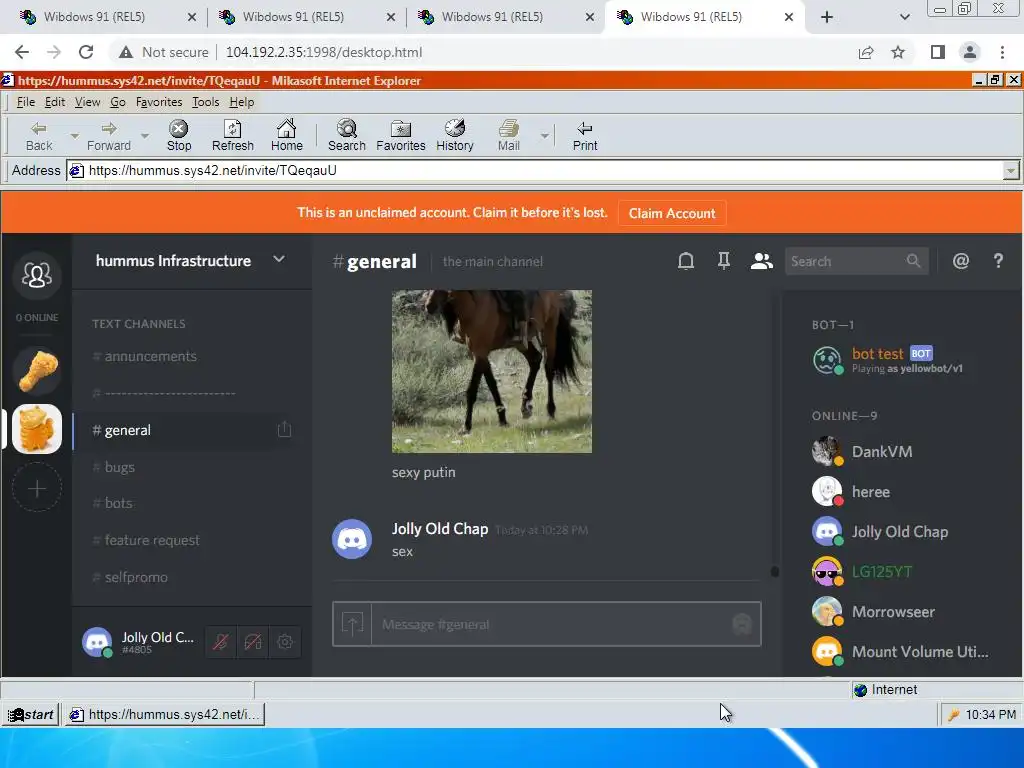Open the help question mark icon

click(x=998, y=261)
